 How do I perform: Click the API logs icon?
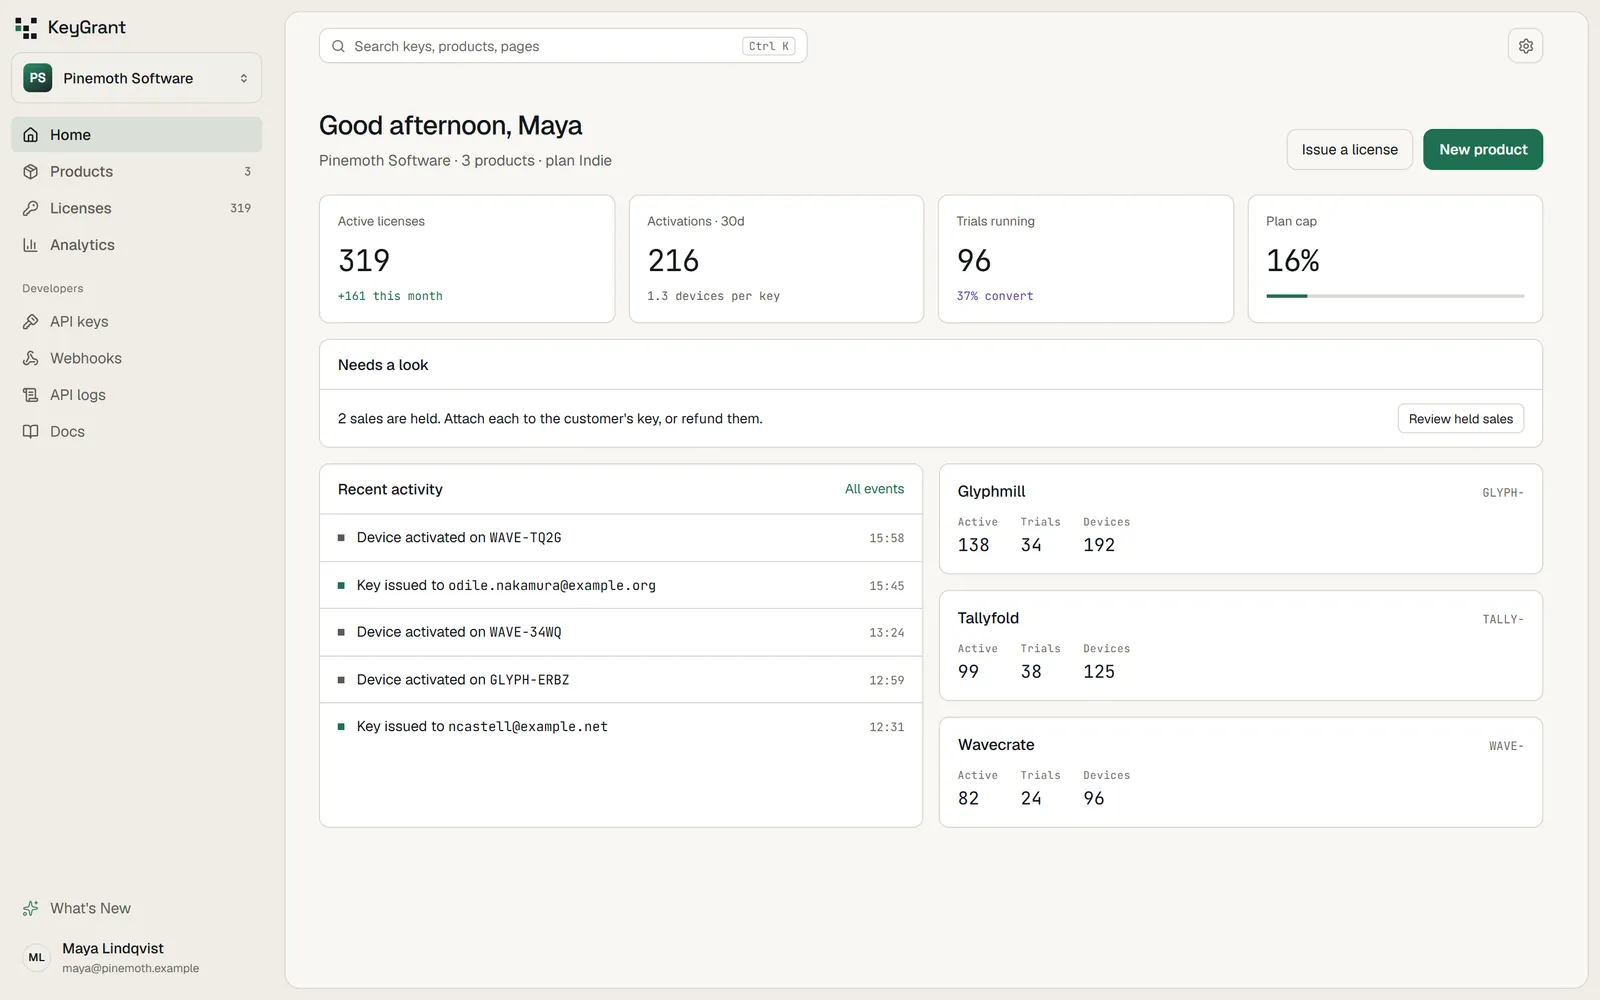coord(31,395)
